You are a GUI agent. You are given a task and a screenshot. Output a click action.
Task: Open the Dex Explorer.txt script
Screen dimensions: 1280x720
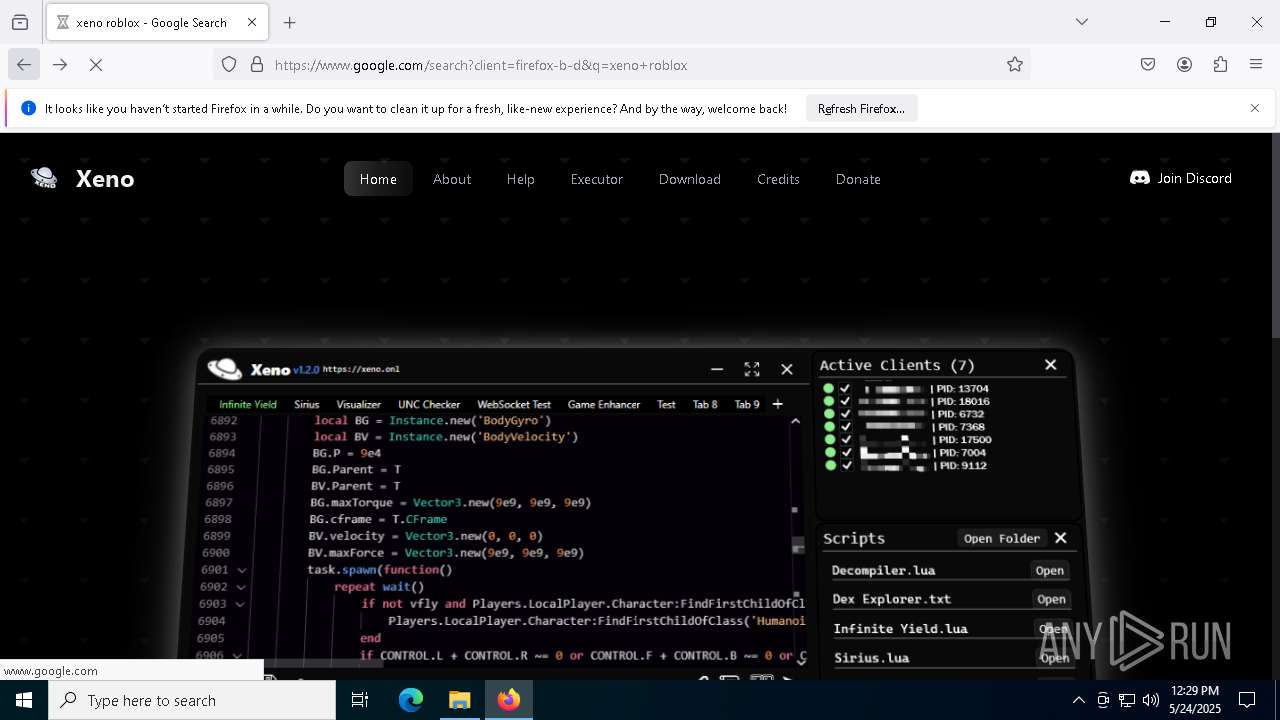(1051, 599)
